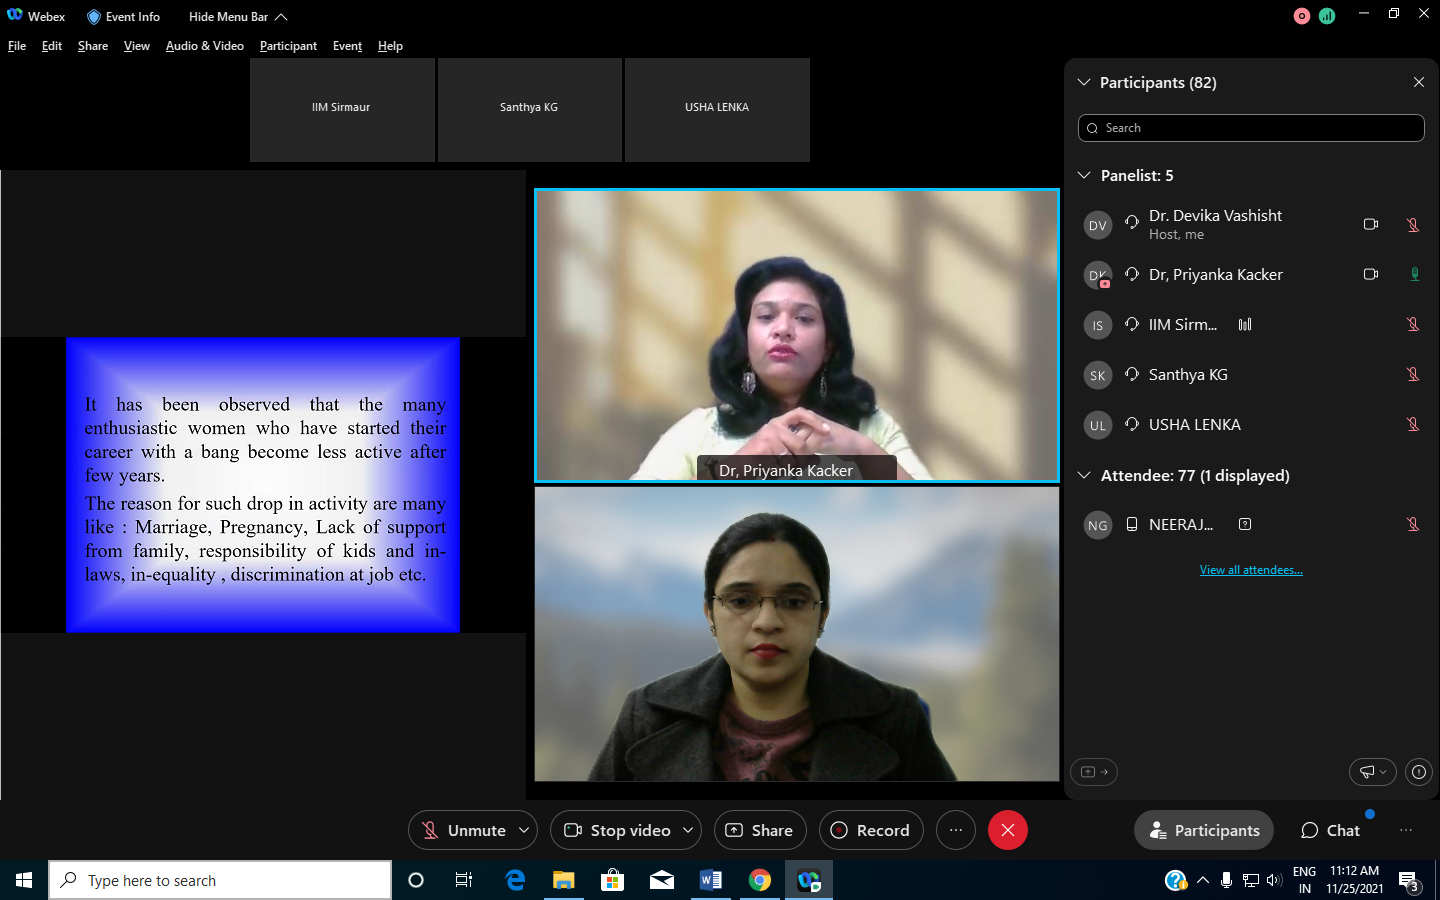The height and width of the screenshot is (900, 1440).
Task: Click the DV avatar of Dr. Devika Vashisht
Action: coord(1098,225)
